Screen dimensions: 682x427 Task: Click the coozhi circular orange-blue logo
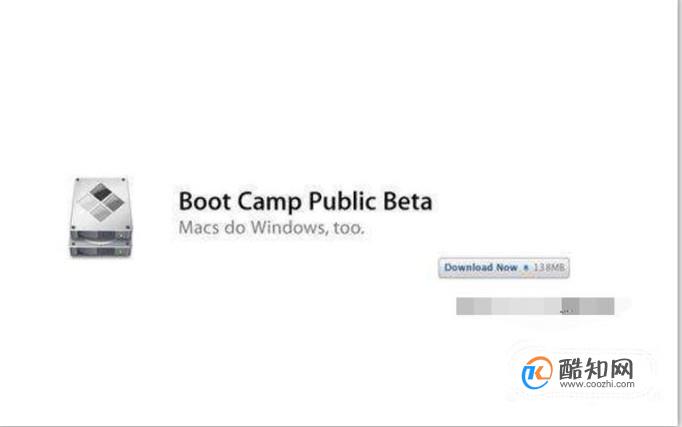click(x=537, y=373)
